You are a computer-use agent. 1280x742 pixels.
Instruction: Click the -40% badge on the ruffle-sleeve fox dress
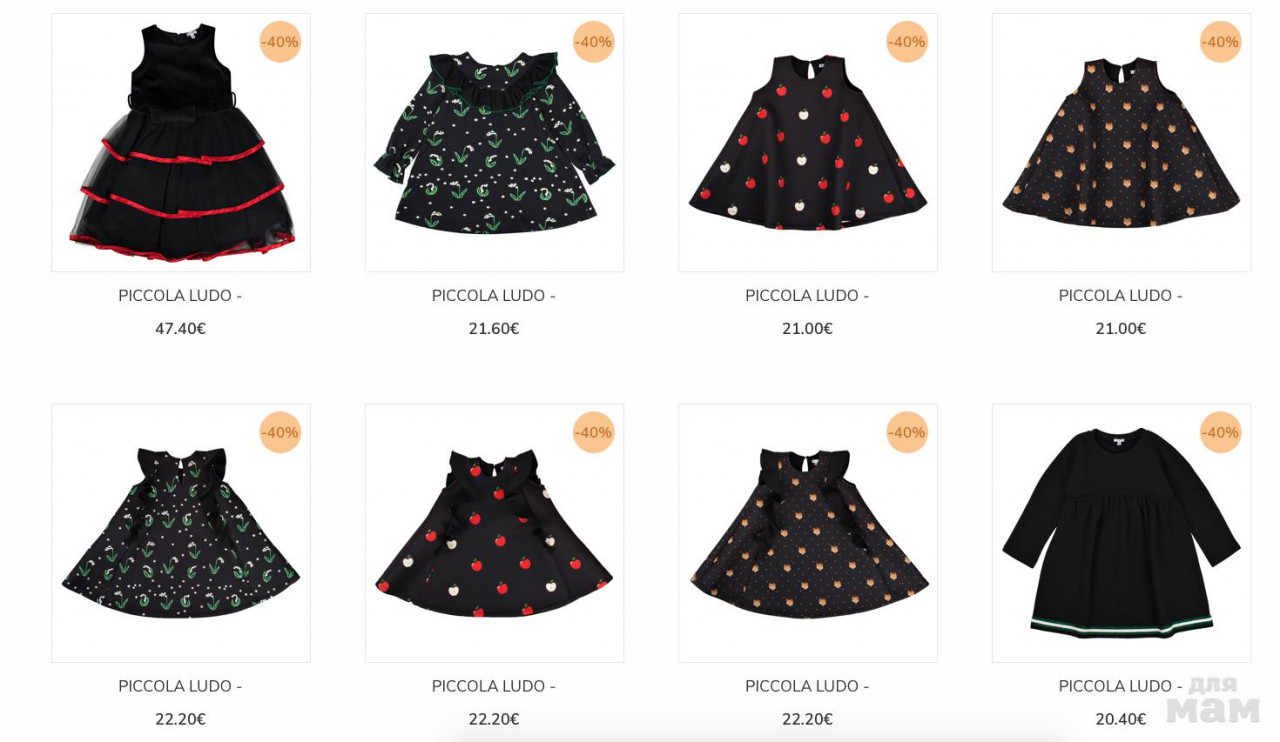tap(907, 433)
